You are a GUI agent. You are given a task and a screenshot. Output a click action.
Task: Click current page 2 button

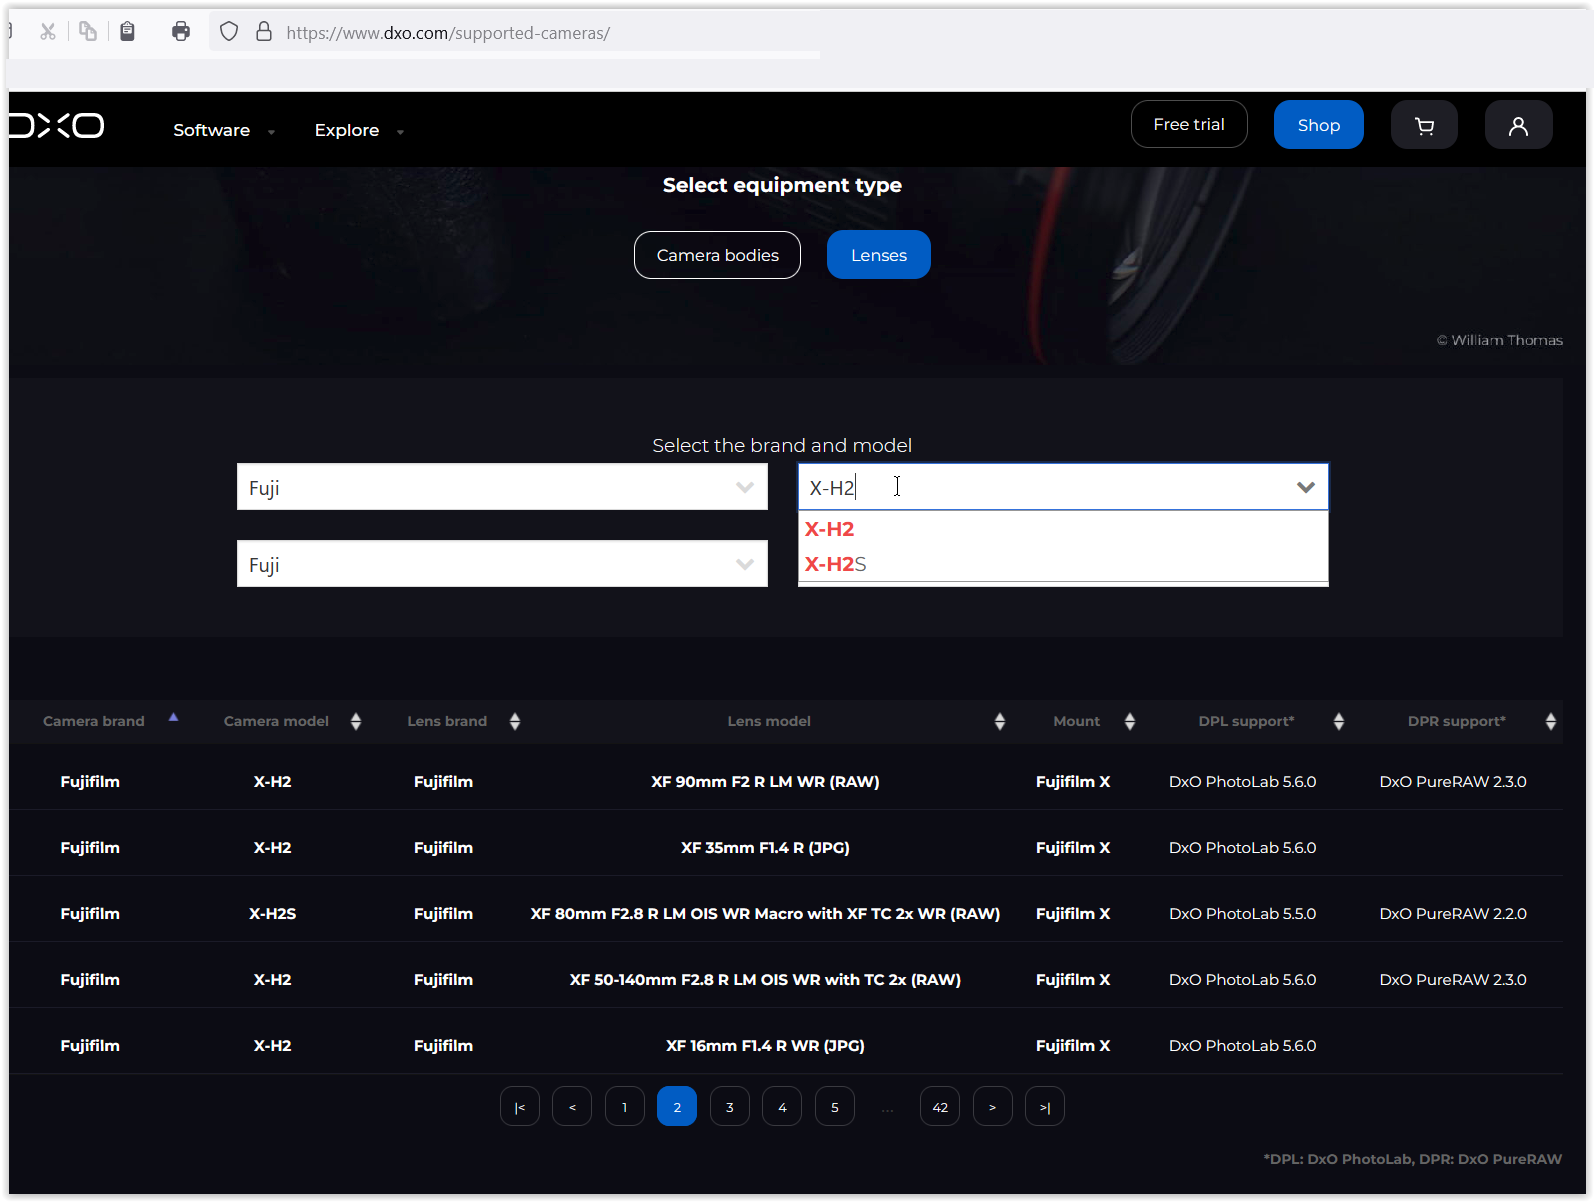(x=677, y=1106)
